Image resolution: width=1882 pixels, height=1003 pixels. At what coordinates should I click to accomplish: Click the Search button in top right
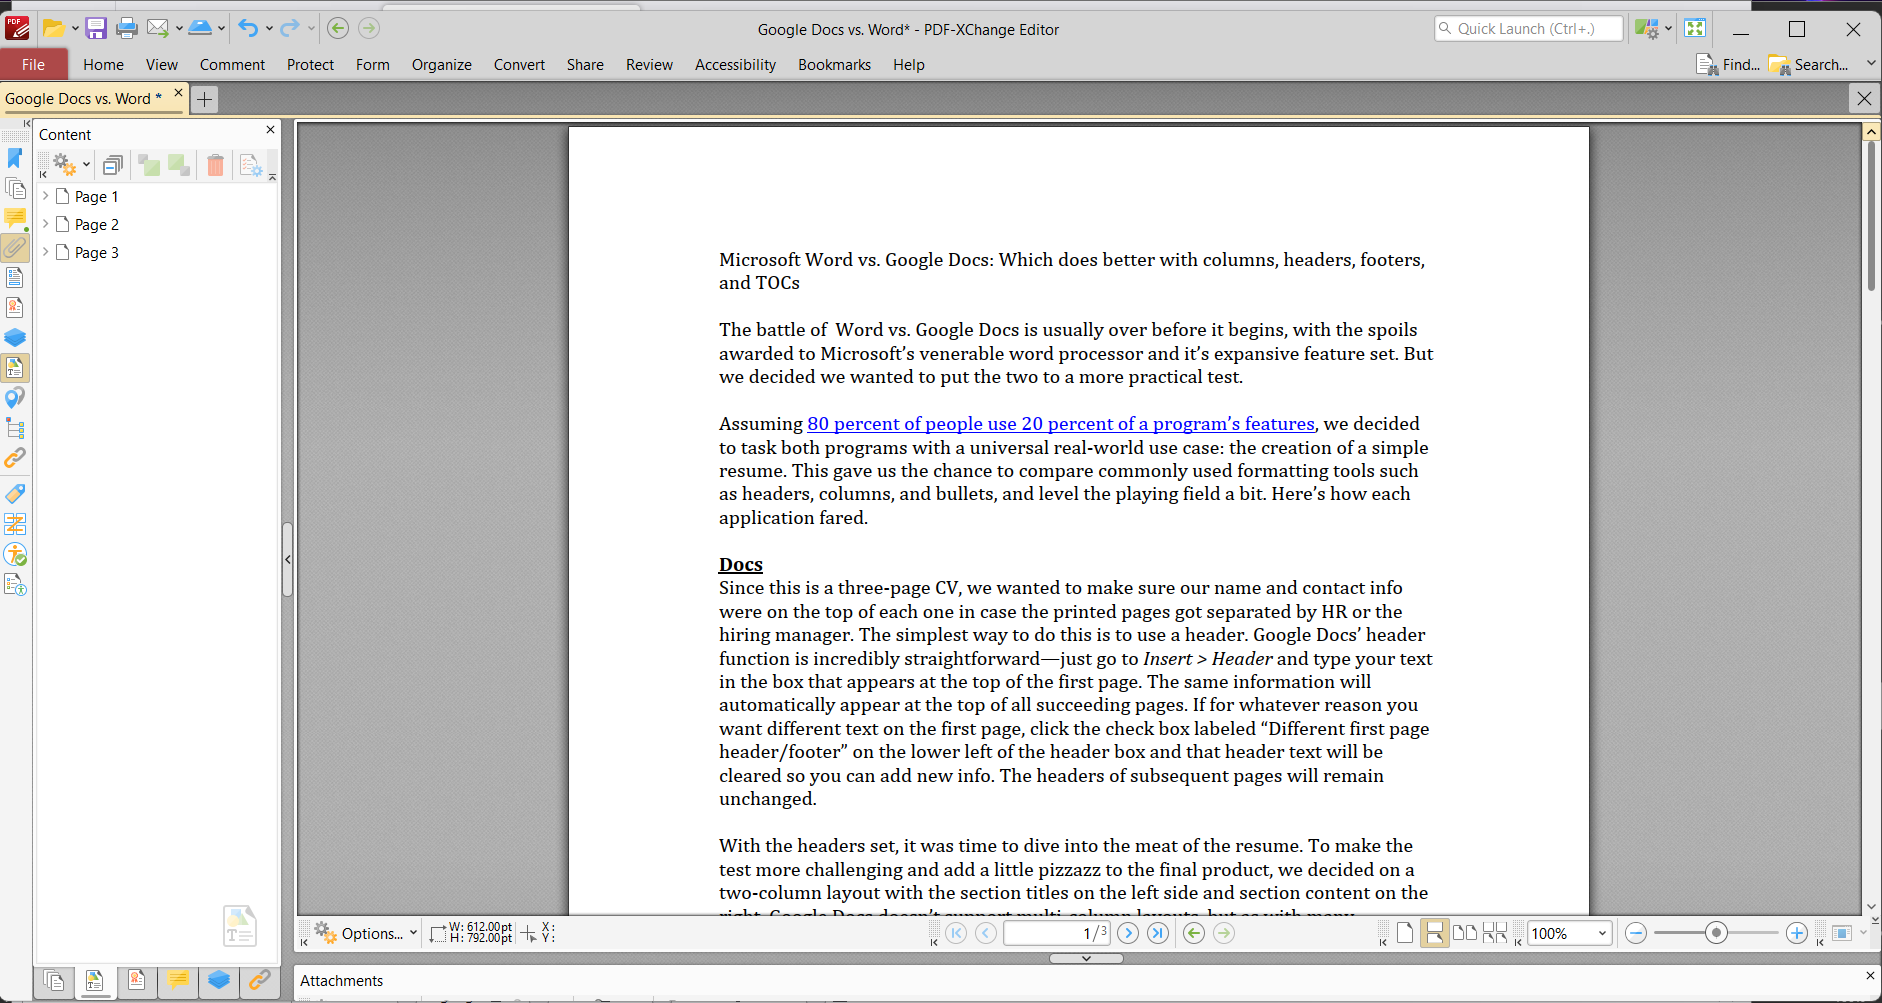[1809, 64]
